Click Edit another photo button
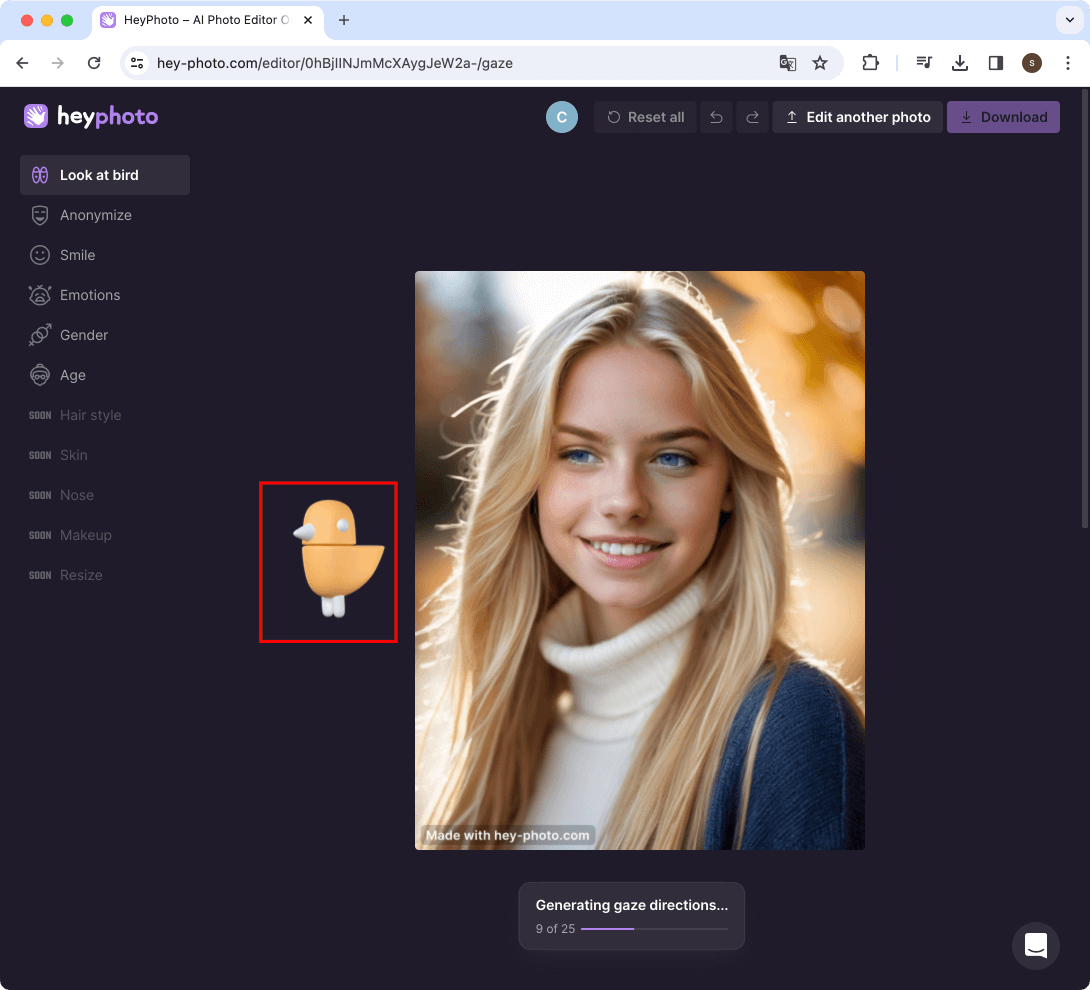This screenshot has height=990, width=1090. pos(857,117)
